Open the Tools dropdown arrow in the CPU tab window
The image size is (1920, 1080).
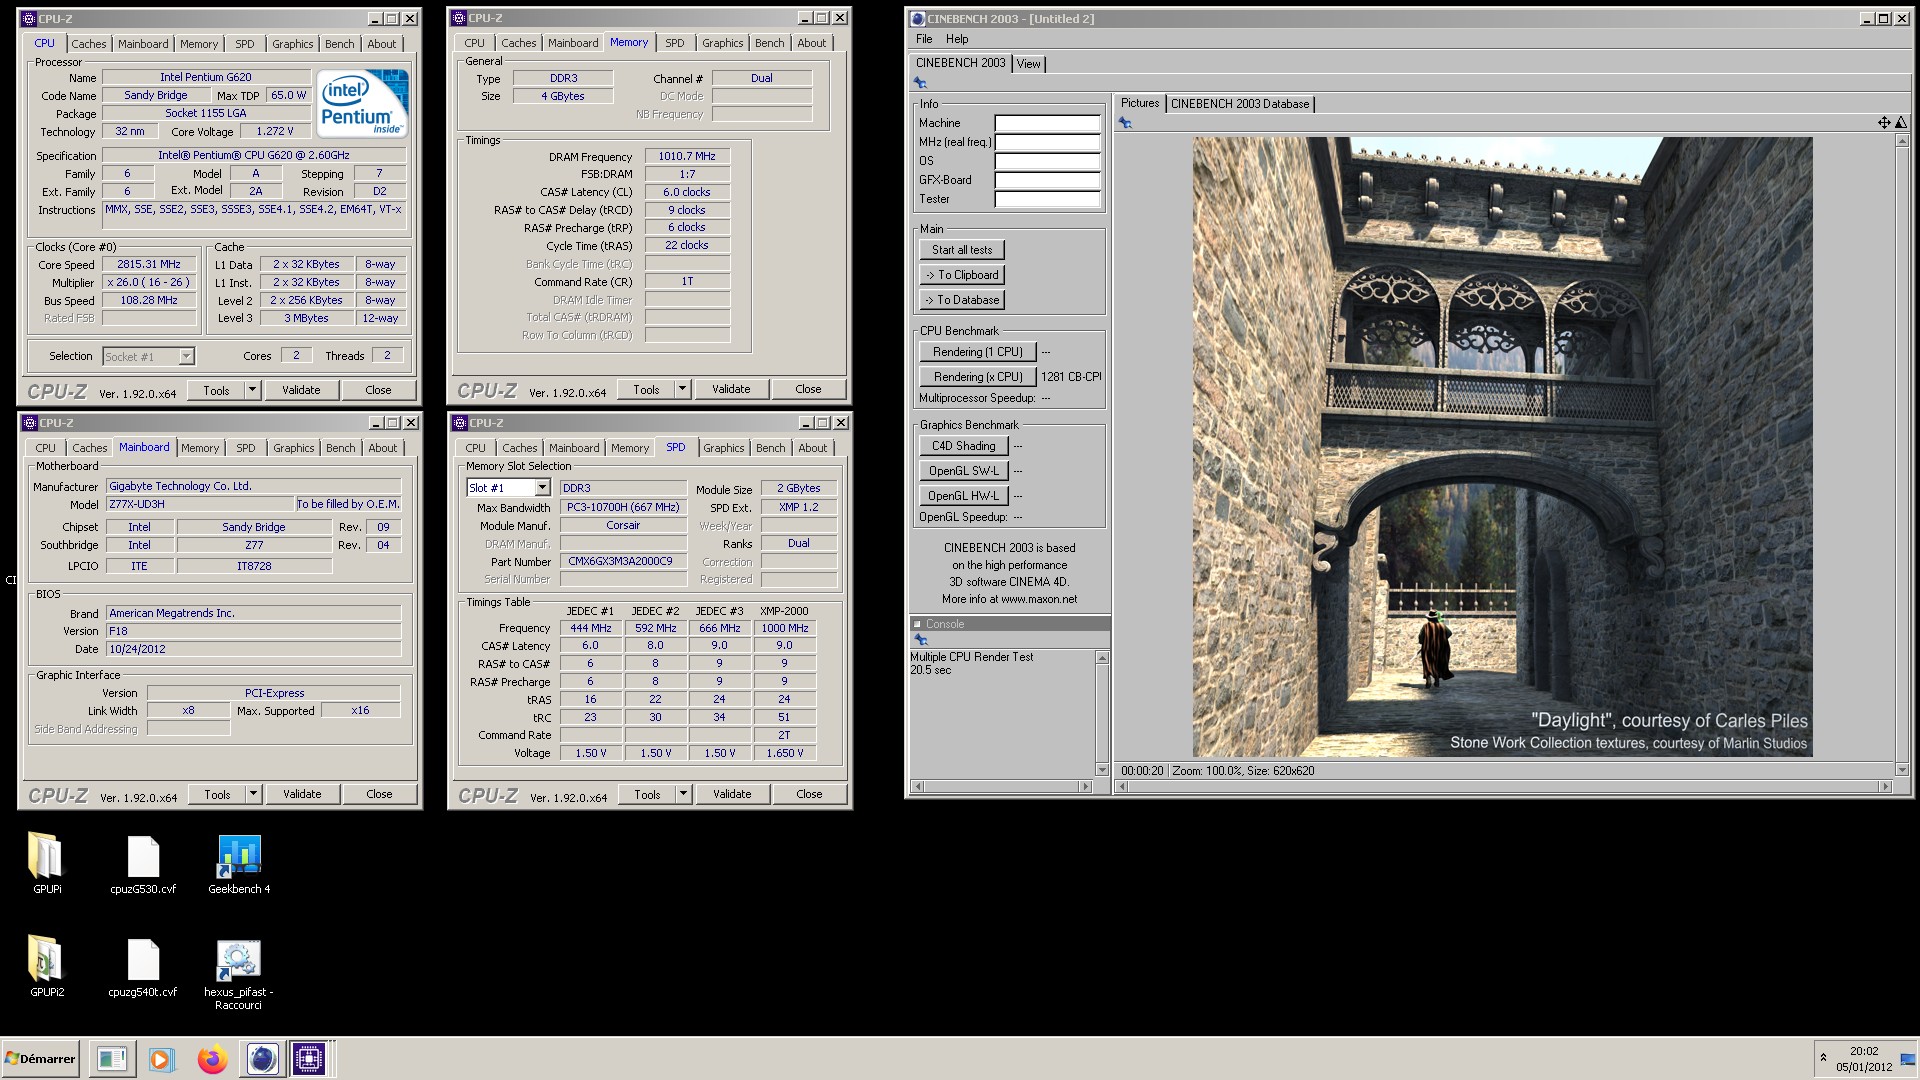pyautogui.click(x=252, y=390)
